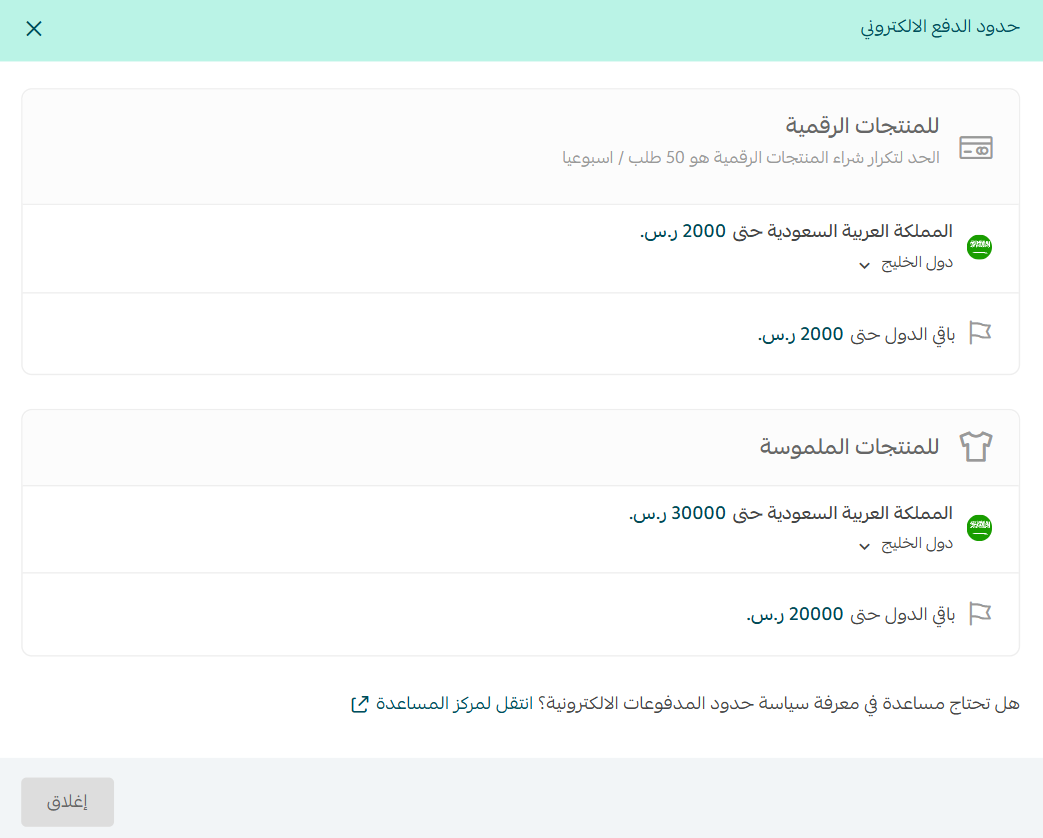This screenshot has height=838, width=1043.
Task: Expand دول الخليج under tangible products
Action: 863,545
